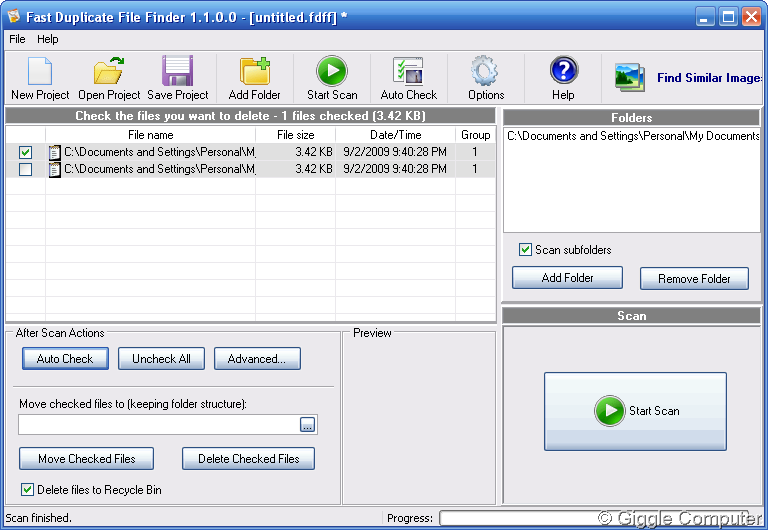Minimize the Fast Duplicate File Finder window

coord(705,17)
